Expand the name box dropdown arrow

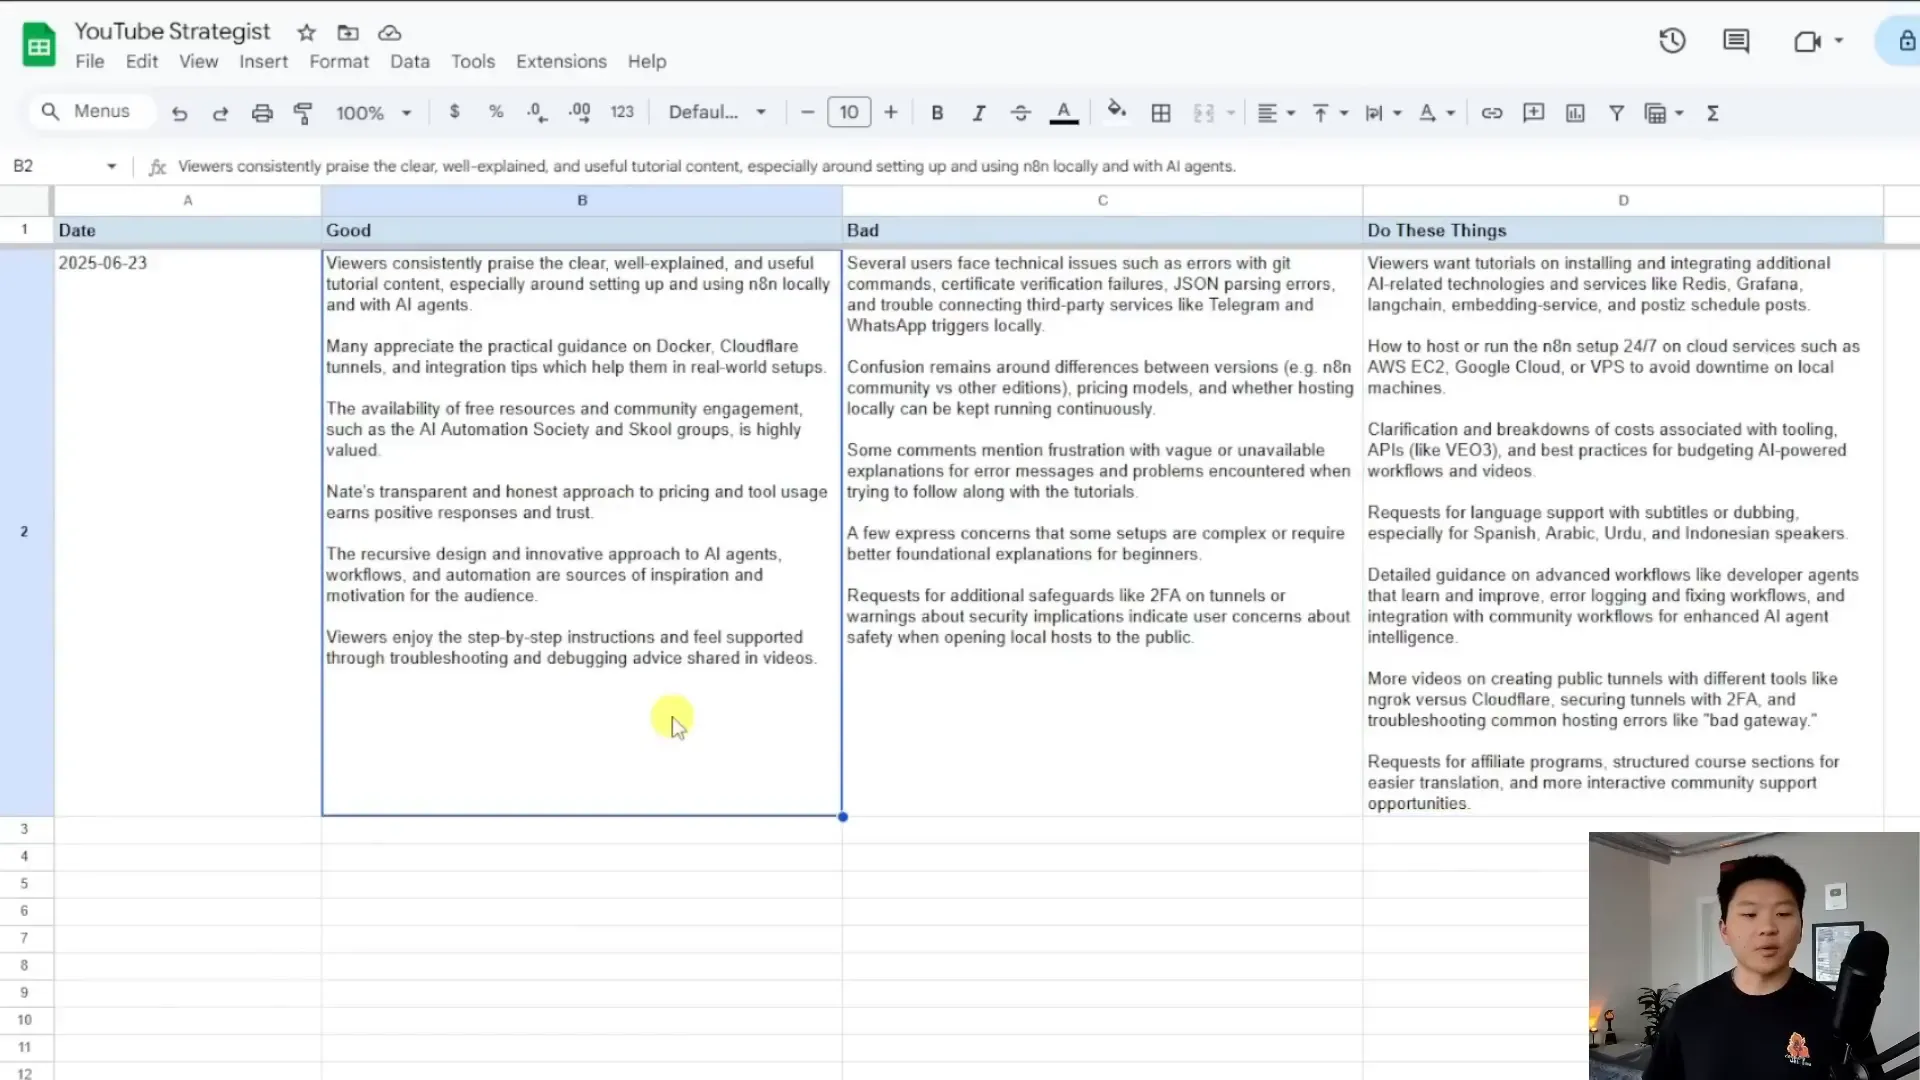[111, 166]
